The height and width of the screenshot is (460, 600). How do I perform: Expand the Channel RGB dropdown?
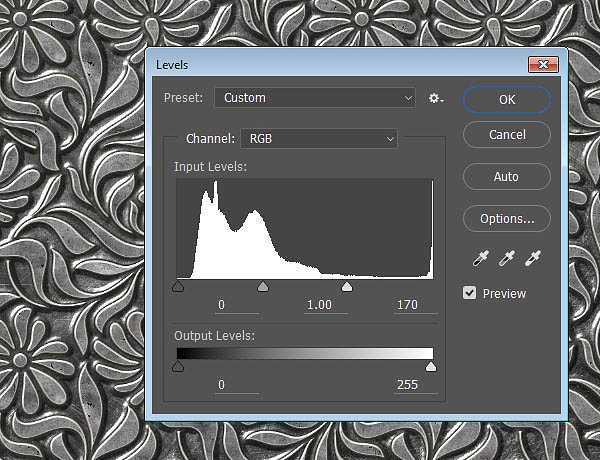coord(319,139)
